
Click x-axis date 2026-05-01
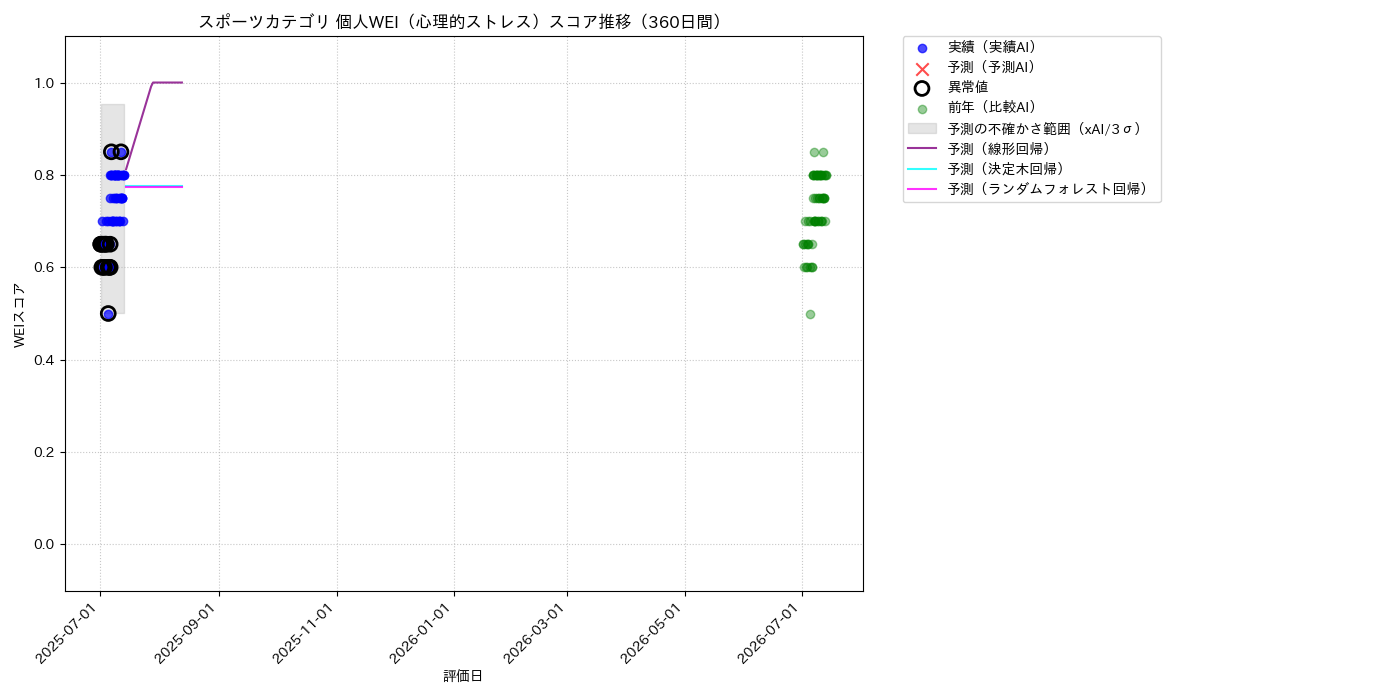[x=655, y=632]
